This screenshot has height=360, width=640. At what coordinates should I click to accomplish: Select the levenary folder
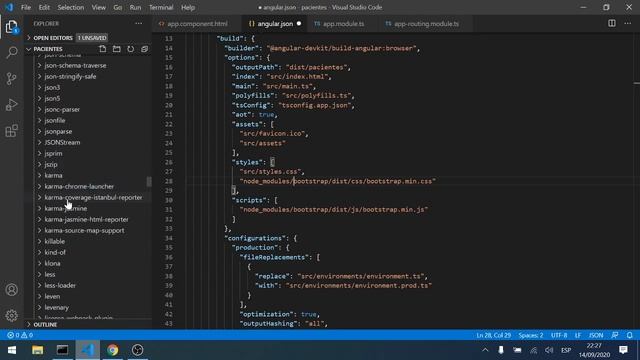[x=57, y=308]
